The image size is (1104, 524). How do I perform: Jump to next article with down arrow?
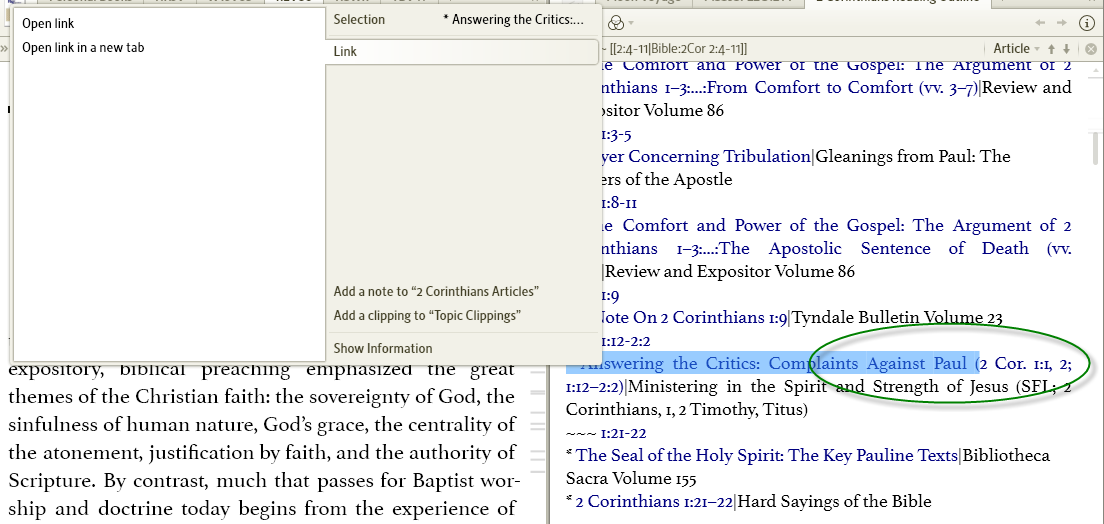[x=1067, y=49]
